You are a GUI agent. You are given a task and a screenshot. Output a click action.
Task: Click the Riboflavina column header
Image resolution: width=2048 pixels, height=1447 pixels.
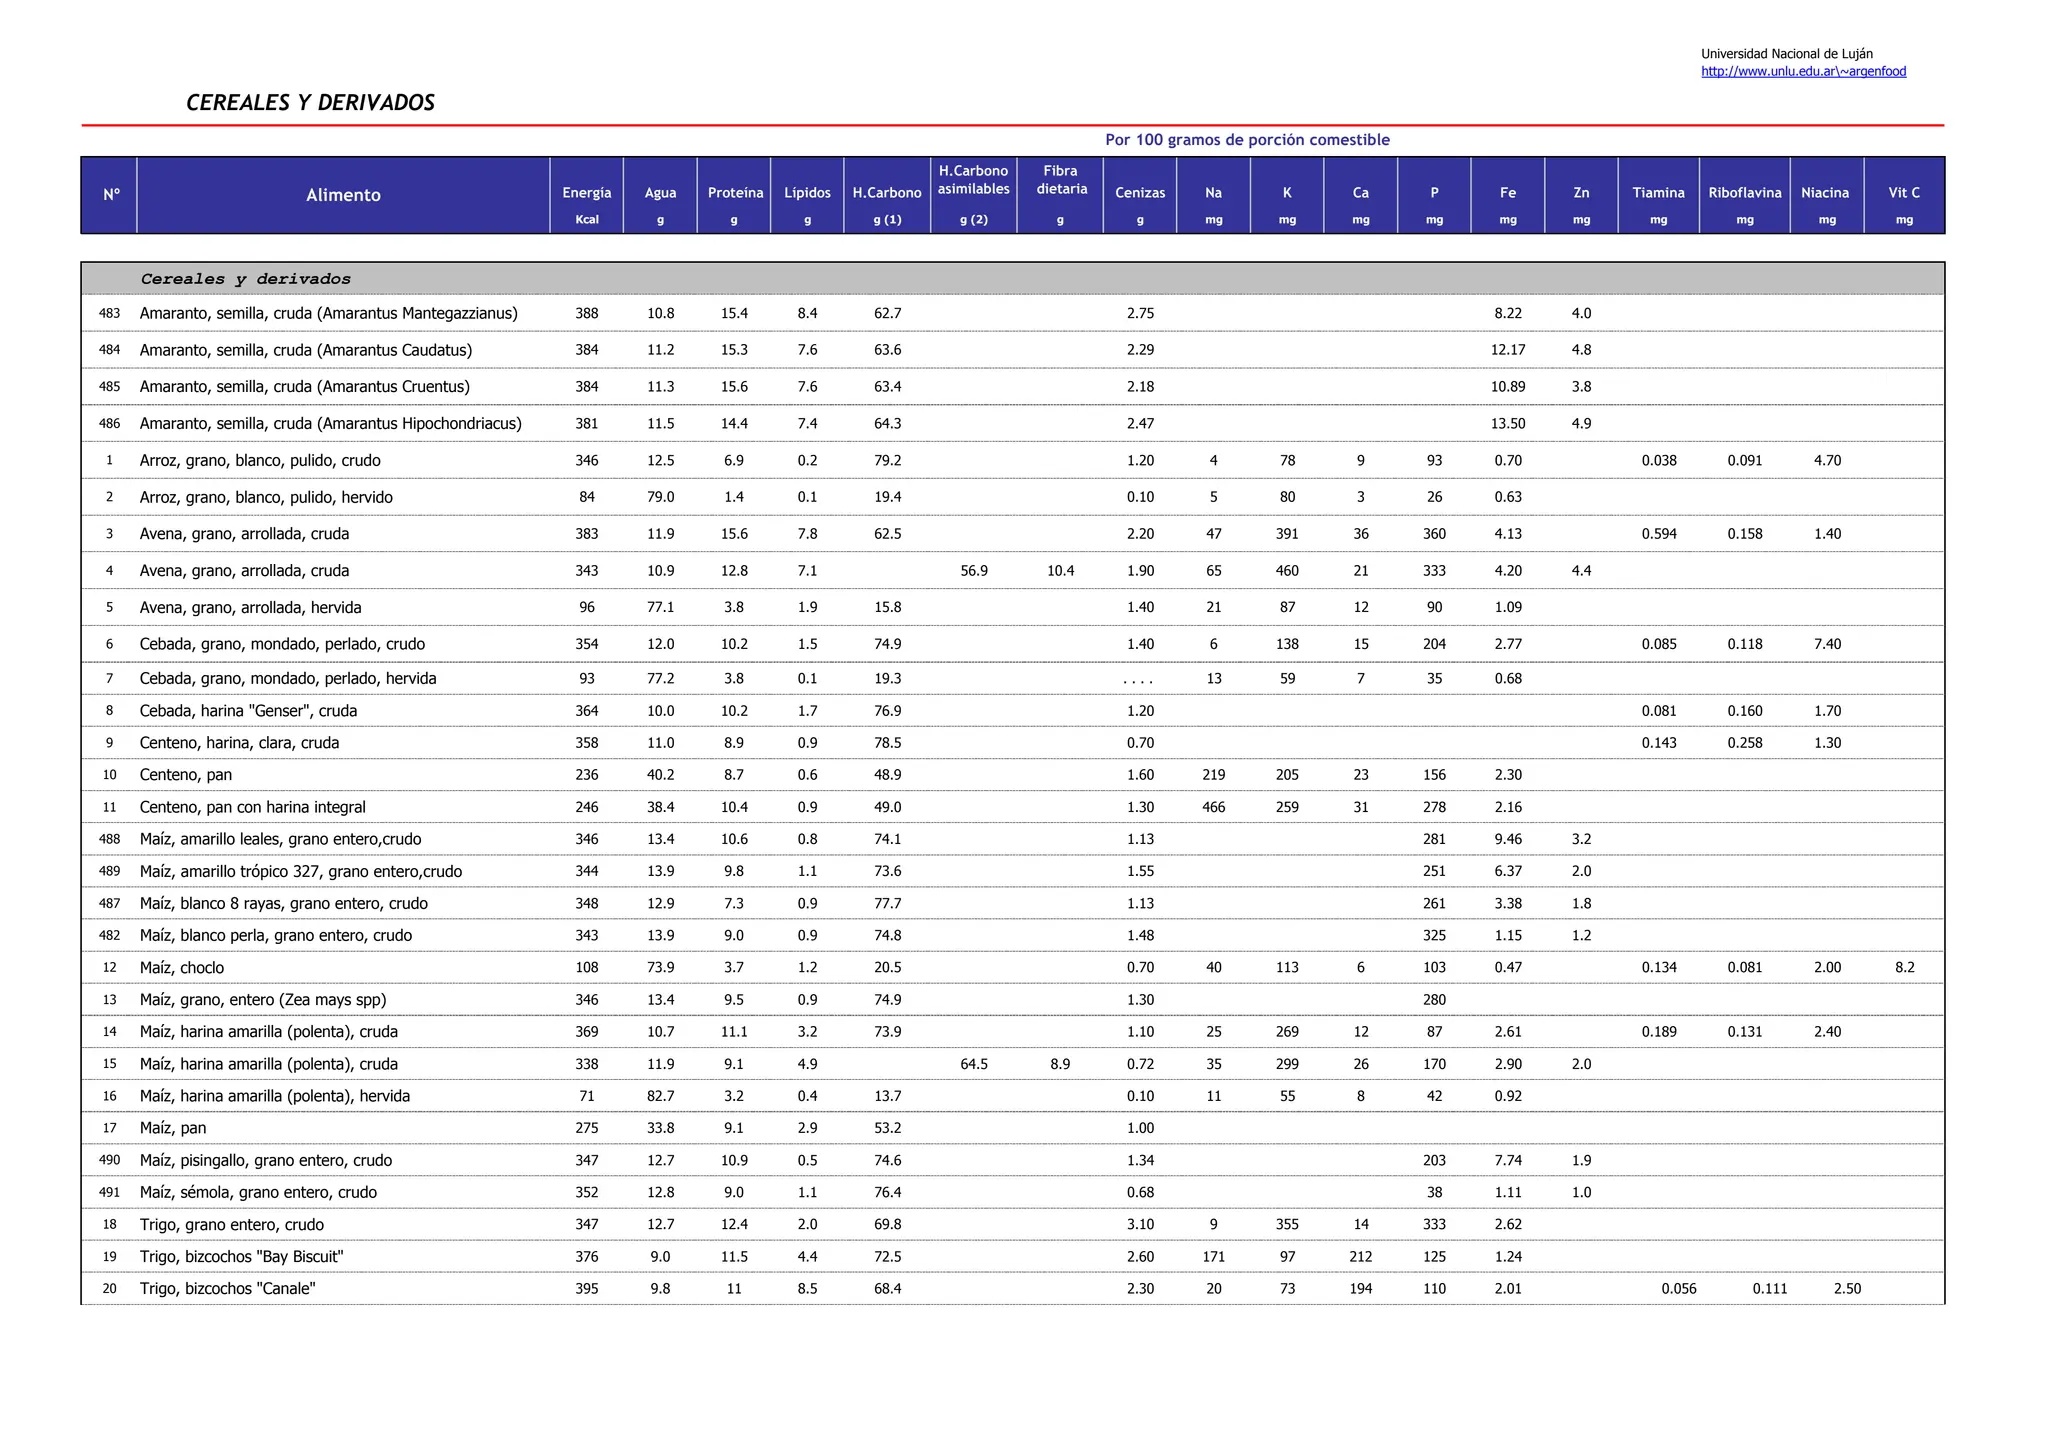tap(1744, 193)
